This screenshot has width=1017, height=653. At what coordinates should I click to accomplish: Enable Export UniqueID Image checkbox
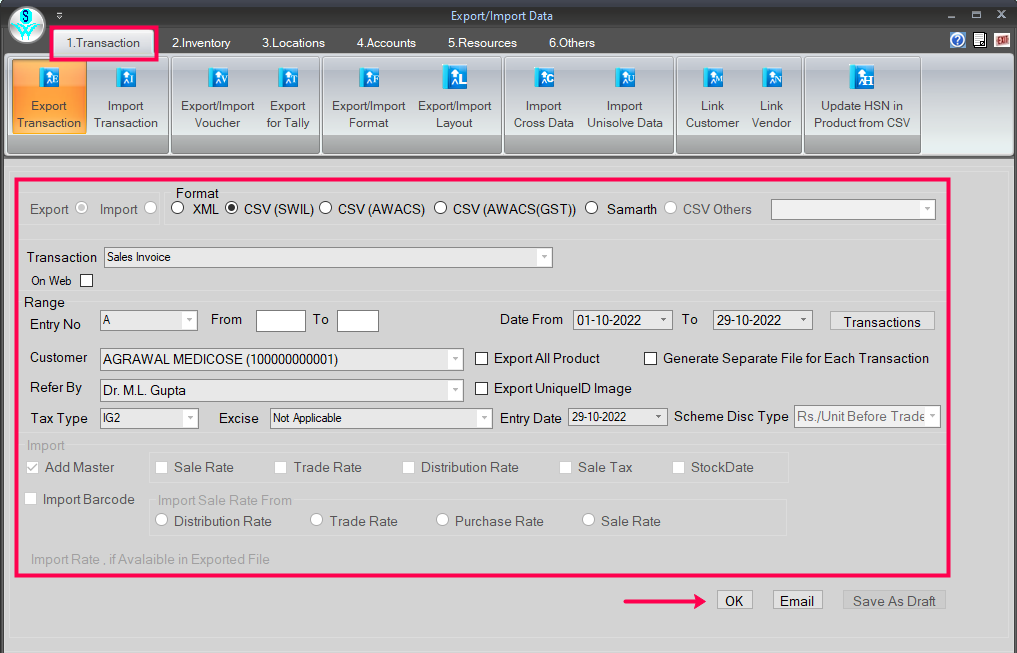click(481, 388)
